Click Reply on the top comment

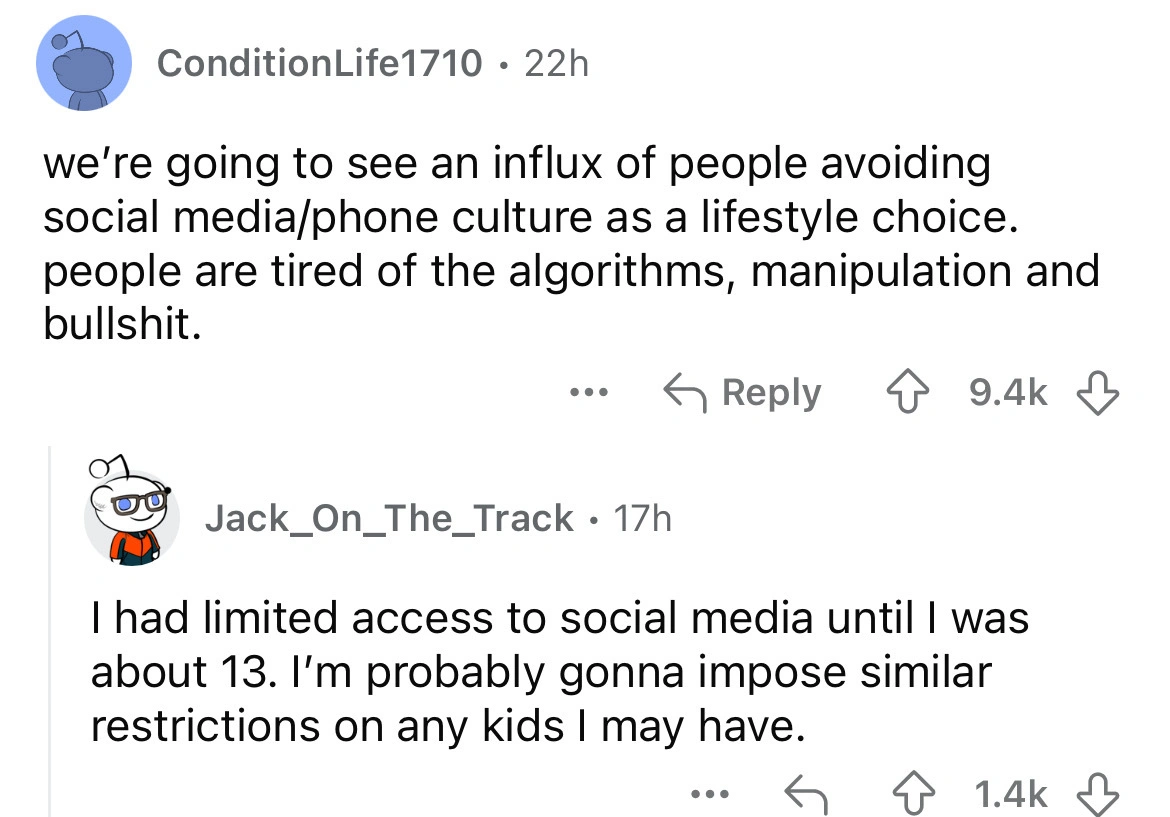pyautogui.click(x=772, y=393)
